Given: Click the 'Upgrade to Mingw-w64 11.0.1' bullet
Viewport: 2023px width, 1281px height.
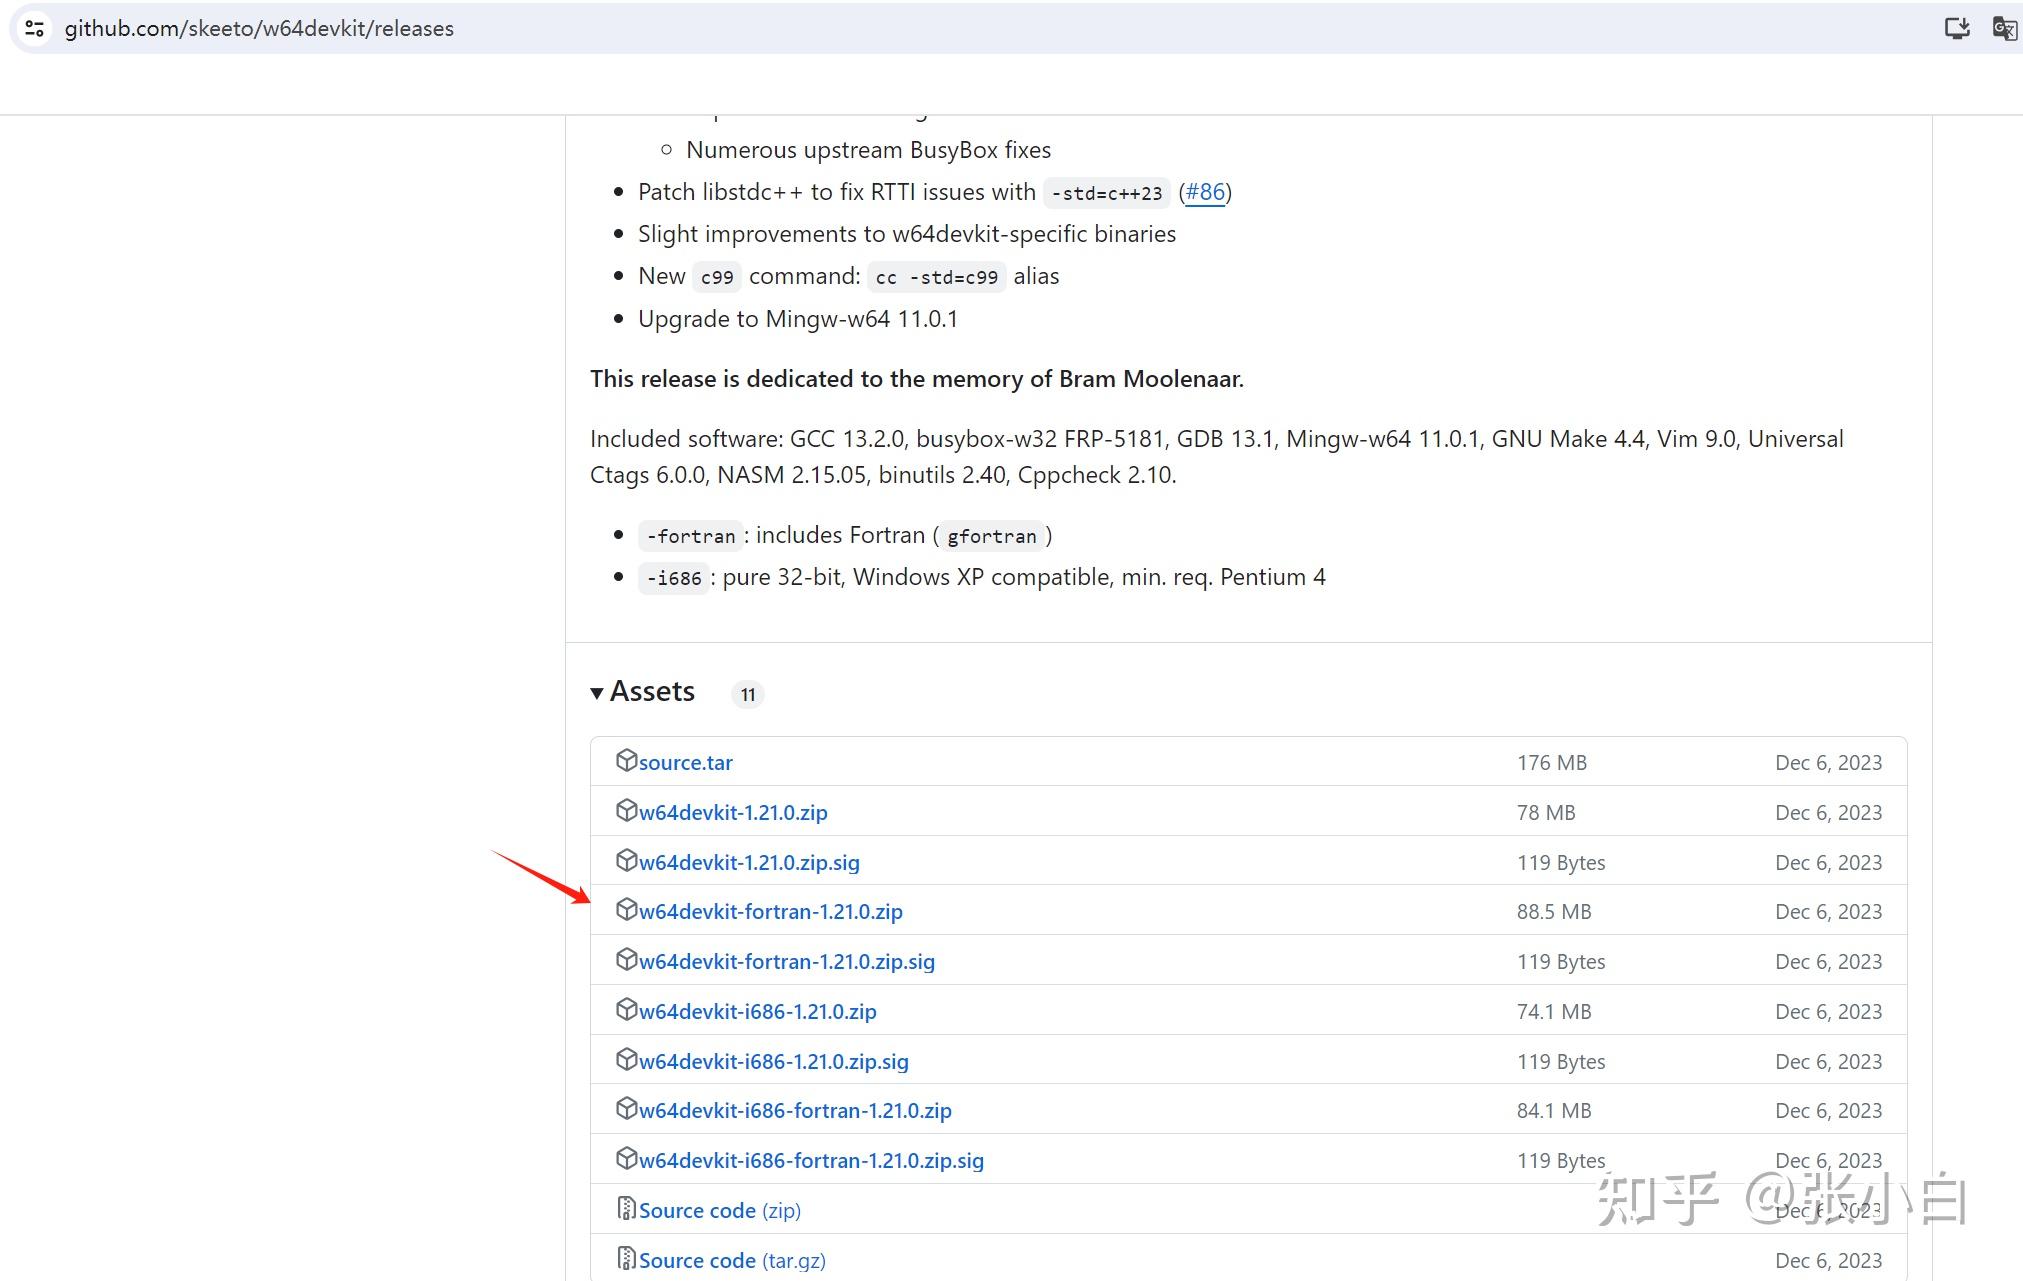Looking at the screenshot, I should click(798, 319).
